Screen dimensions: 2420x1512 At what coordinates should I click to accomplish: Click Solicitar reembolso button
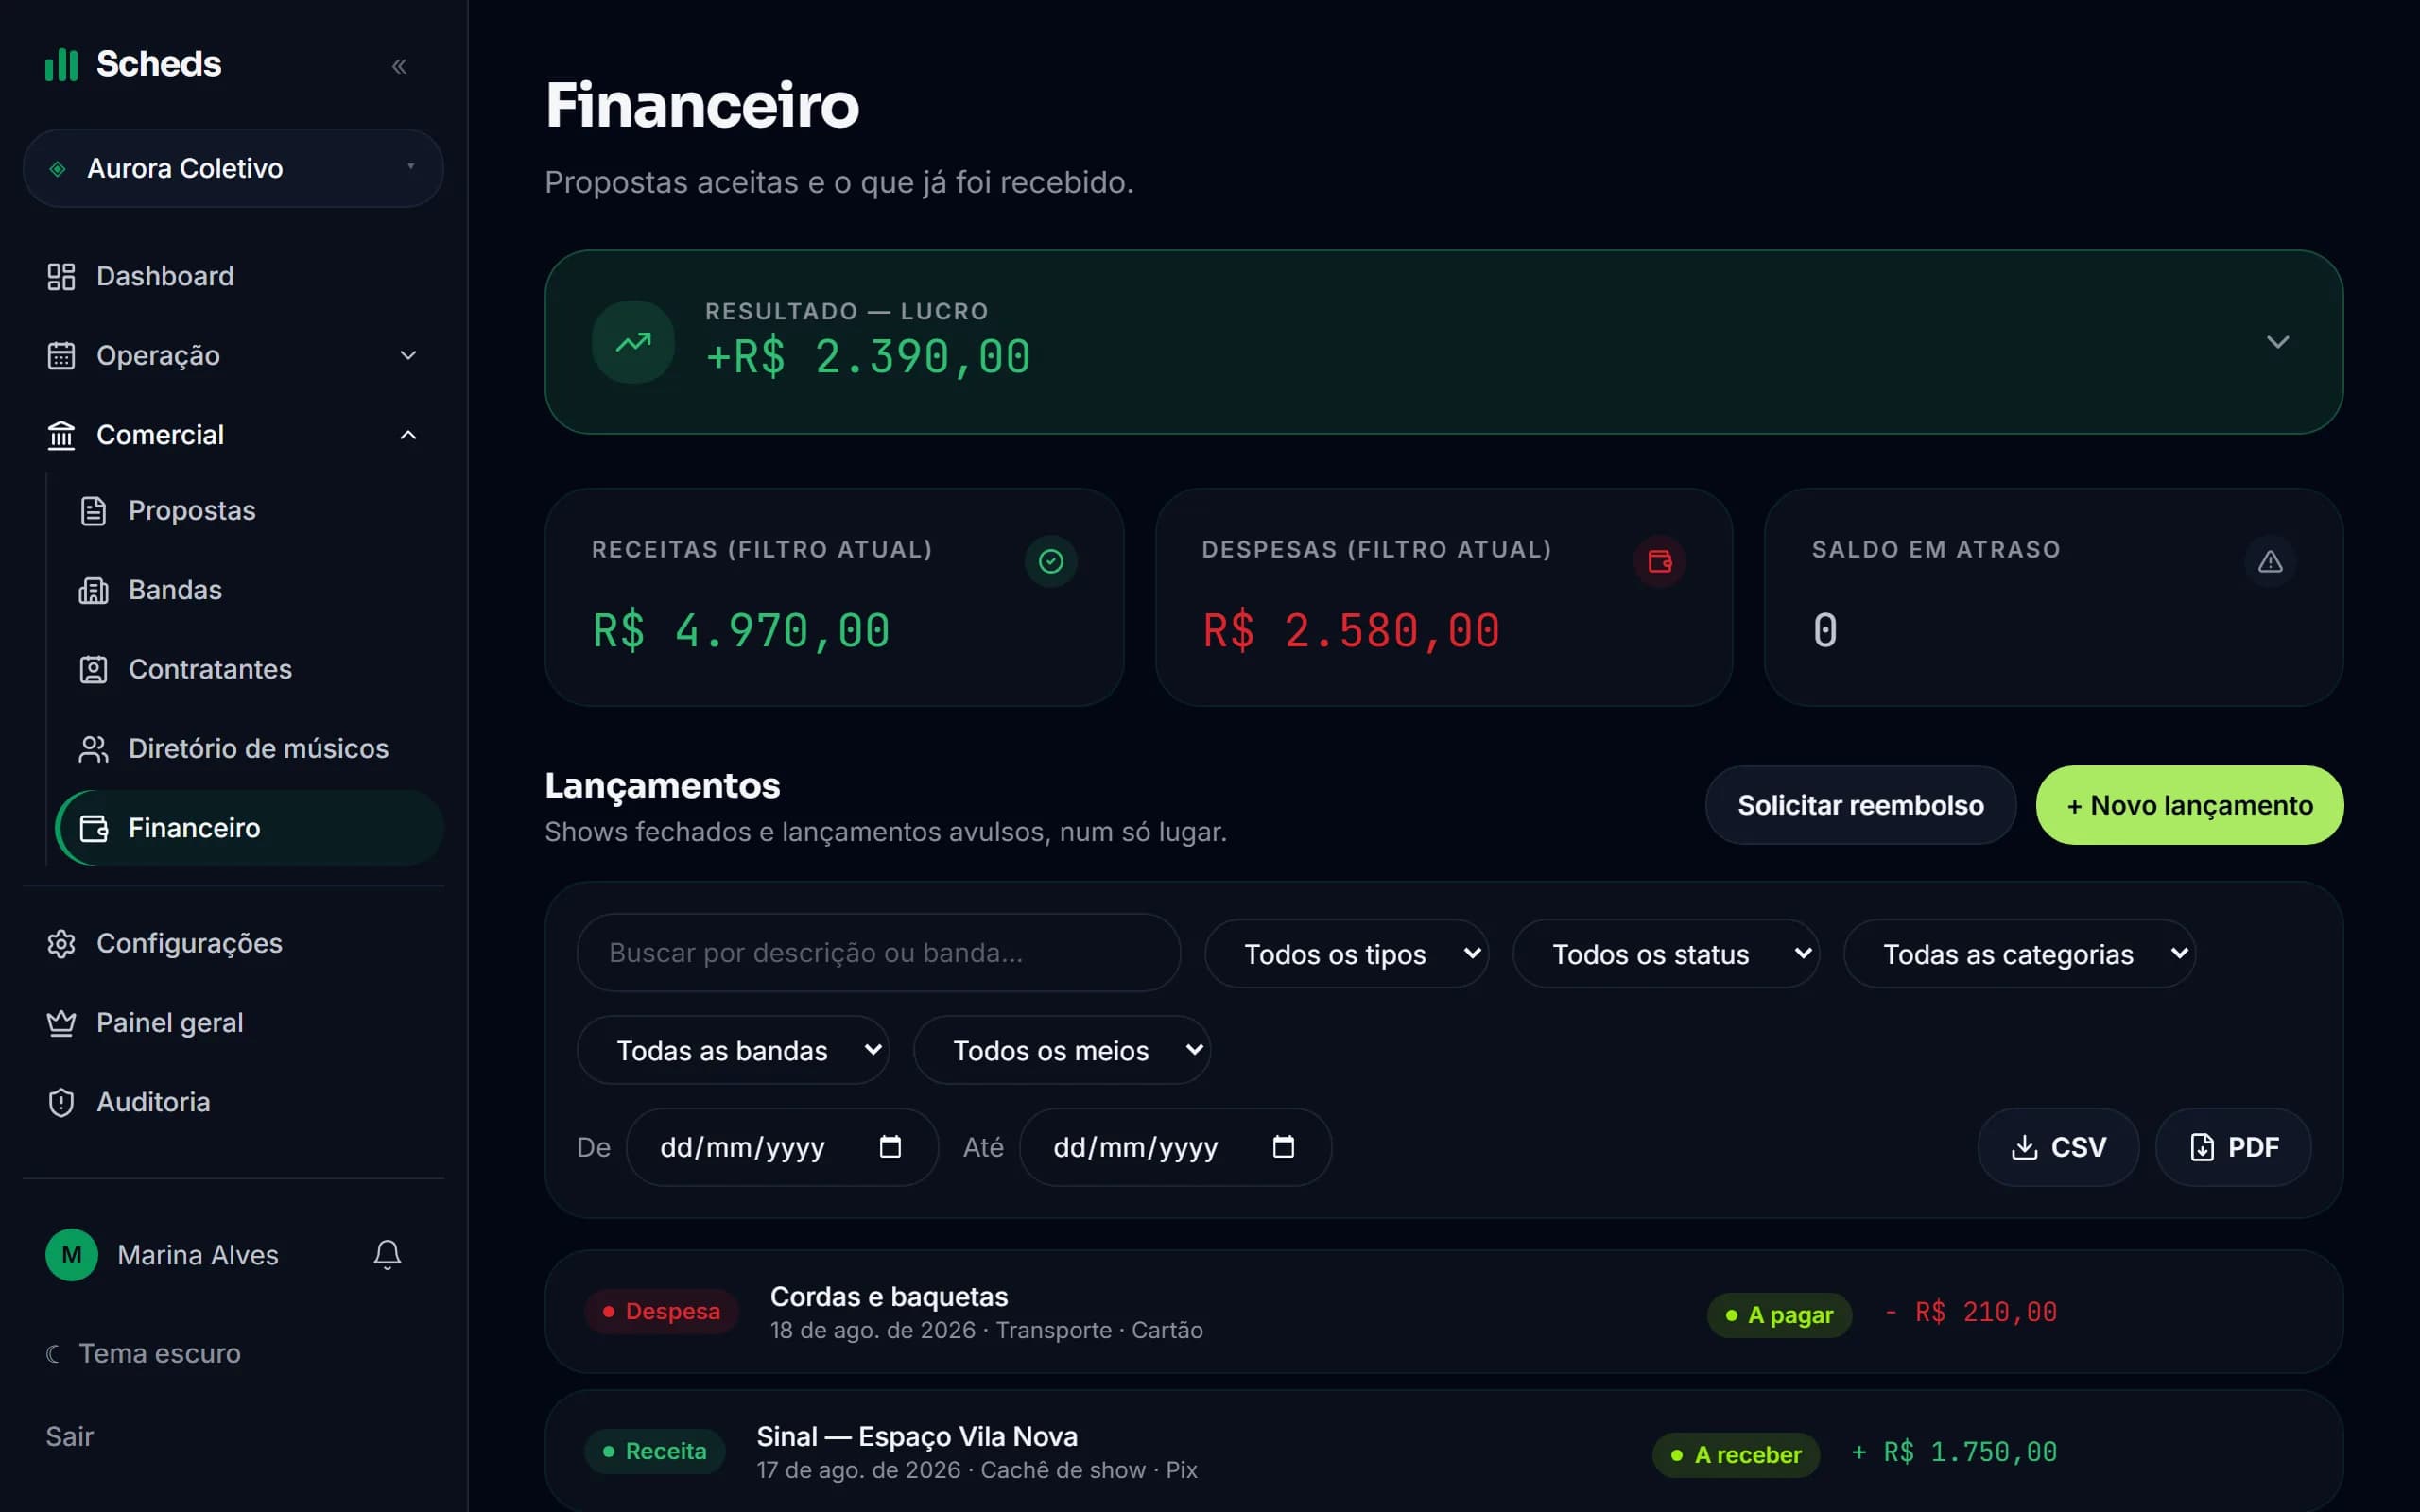1860,805
